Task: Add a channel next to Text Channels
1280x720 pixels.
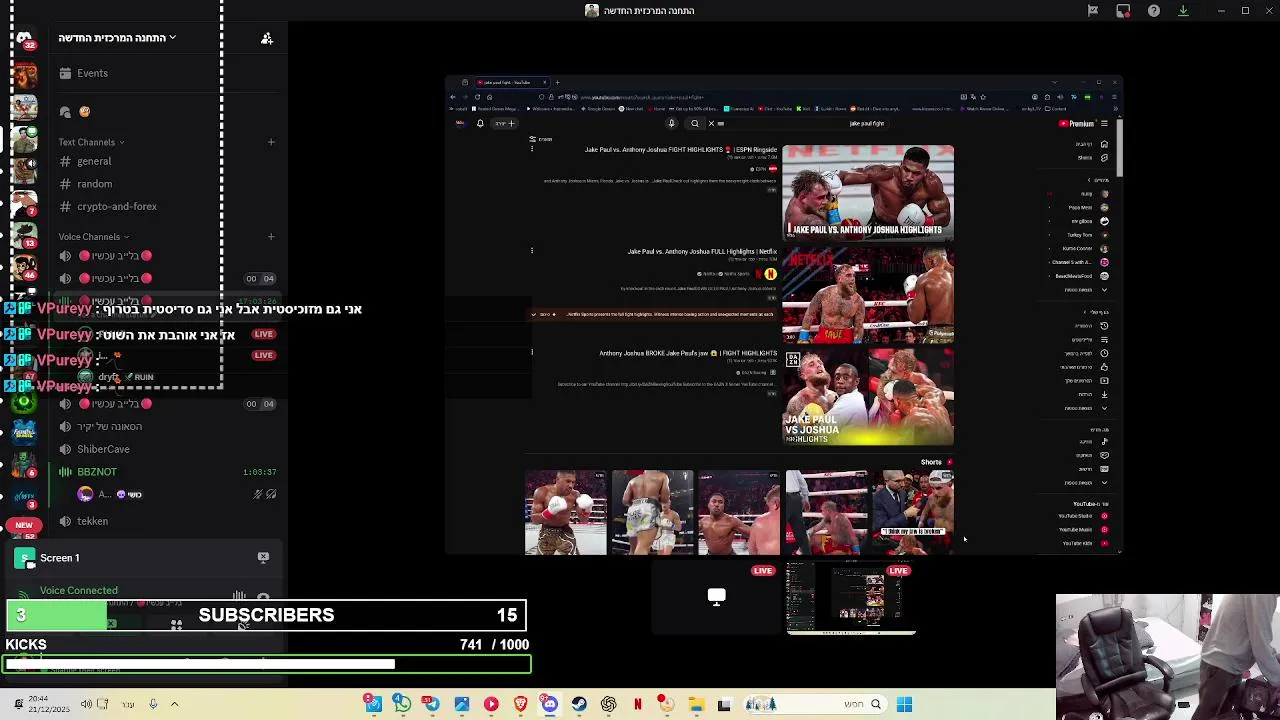Action: (271, 142)
